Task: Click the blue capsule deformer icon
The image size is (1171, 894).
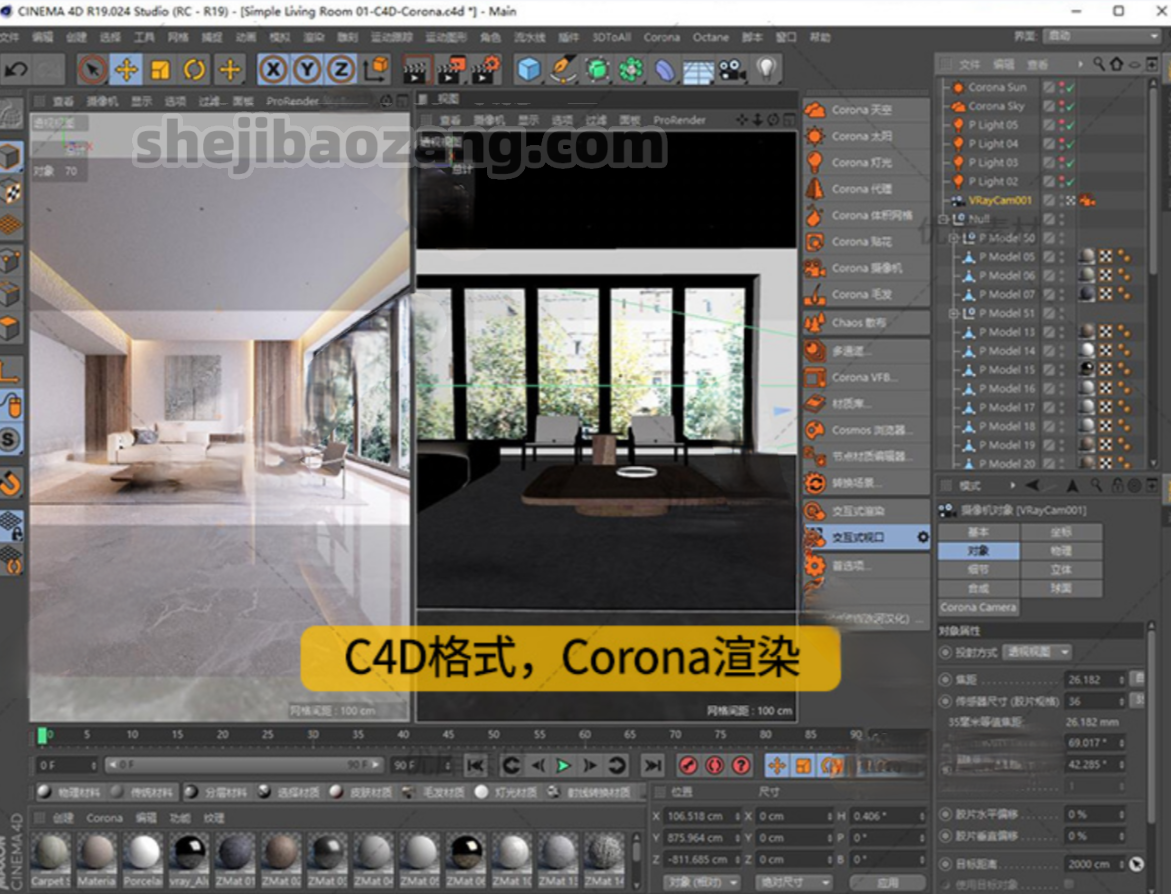Action: 664,69
